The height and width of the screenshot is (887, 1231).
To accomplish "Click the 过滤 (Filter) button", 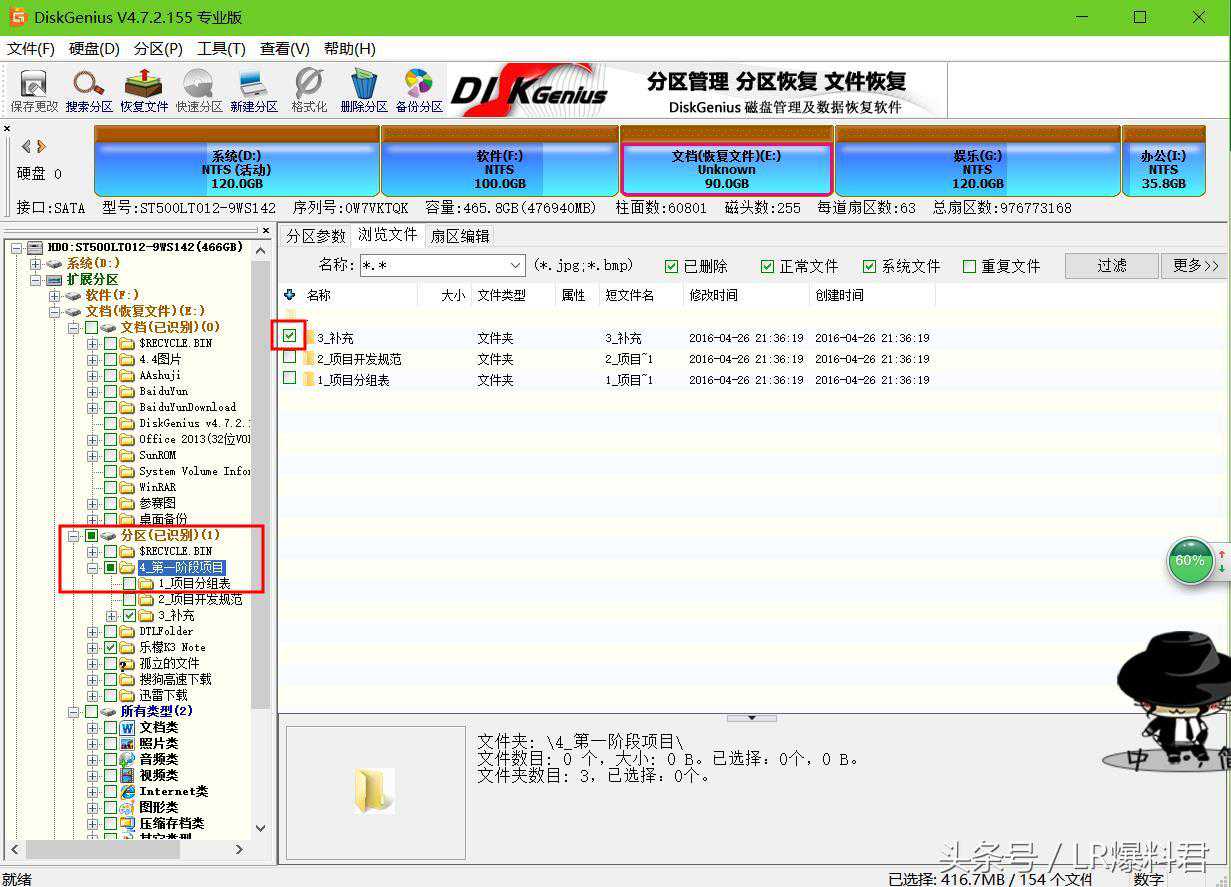I will 1111,265.
